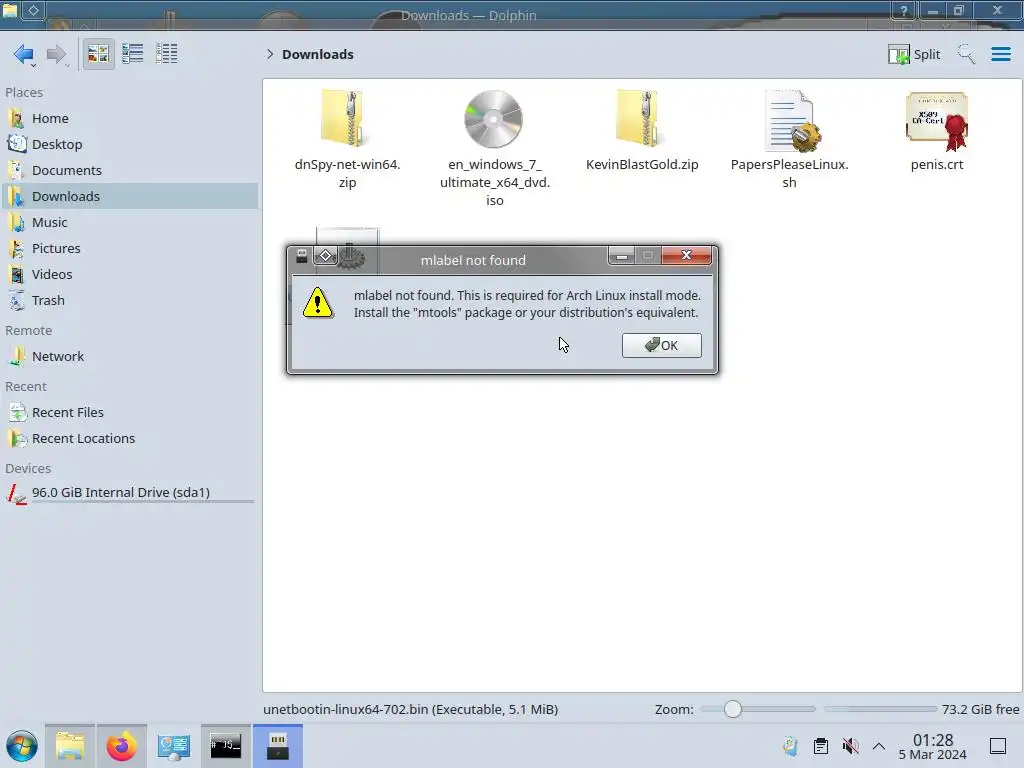
Task: Click the PapersPleaseLinux.sh file name
Action: tap(790, 173)
